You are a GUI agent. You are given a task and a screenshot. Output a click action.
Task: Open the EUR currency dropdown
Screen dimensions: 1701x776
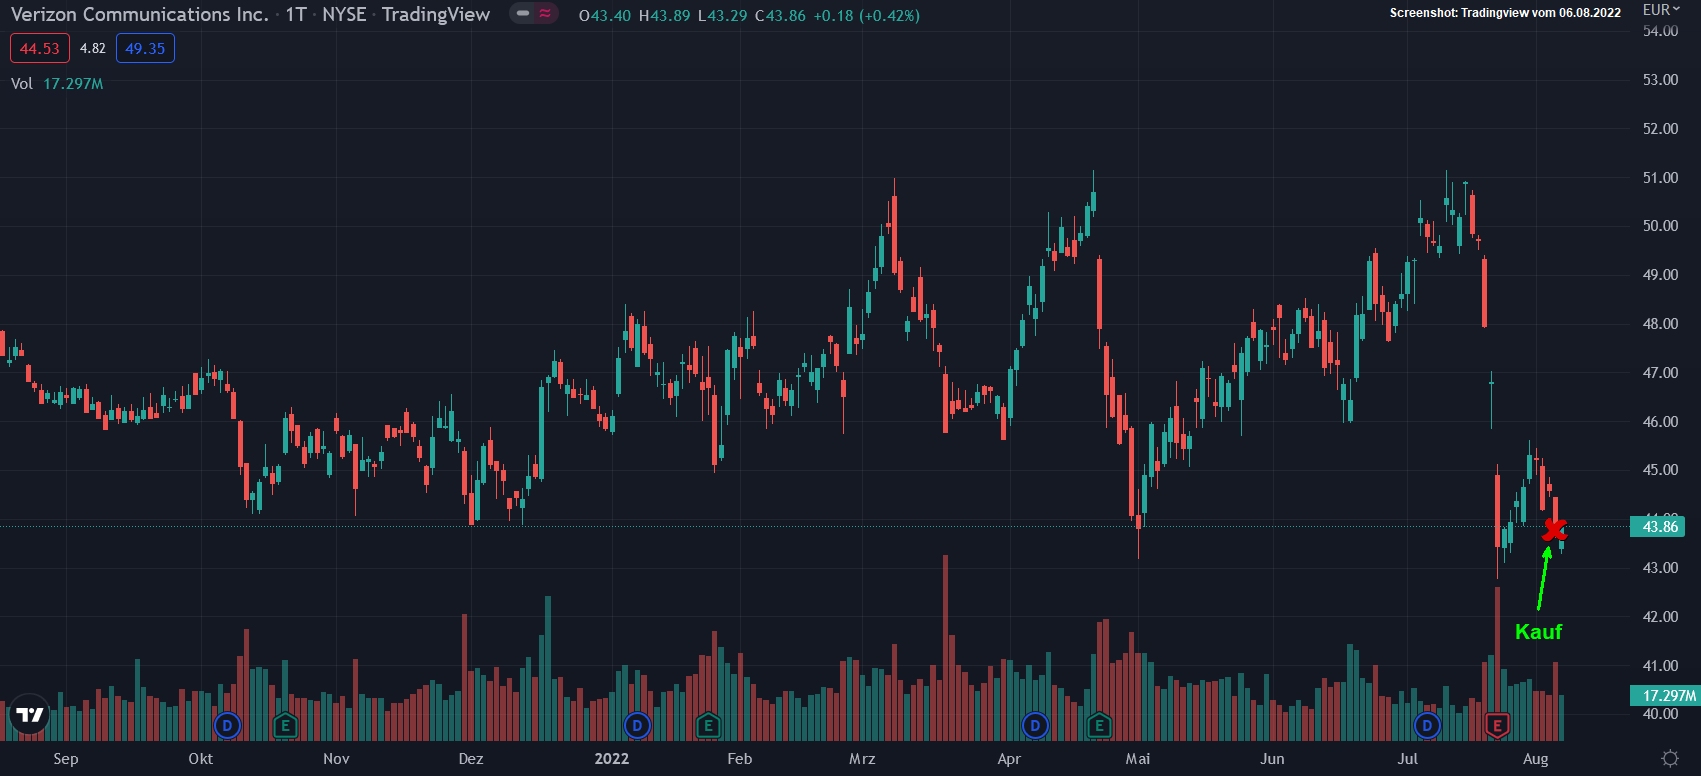(x=1661, y=10)
